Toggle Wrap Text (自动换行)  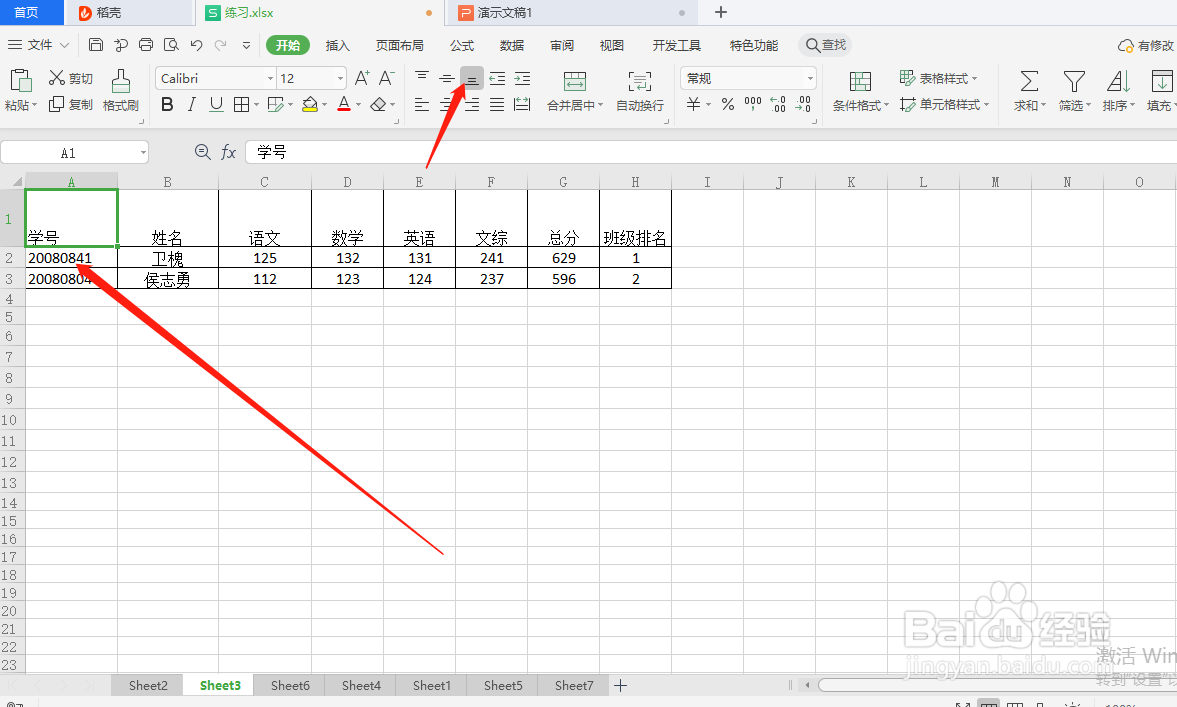[x=640, y=91]
